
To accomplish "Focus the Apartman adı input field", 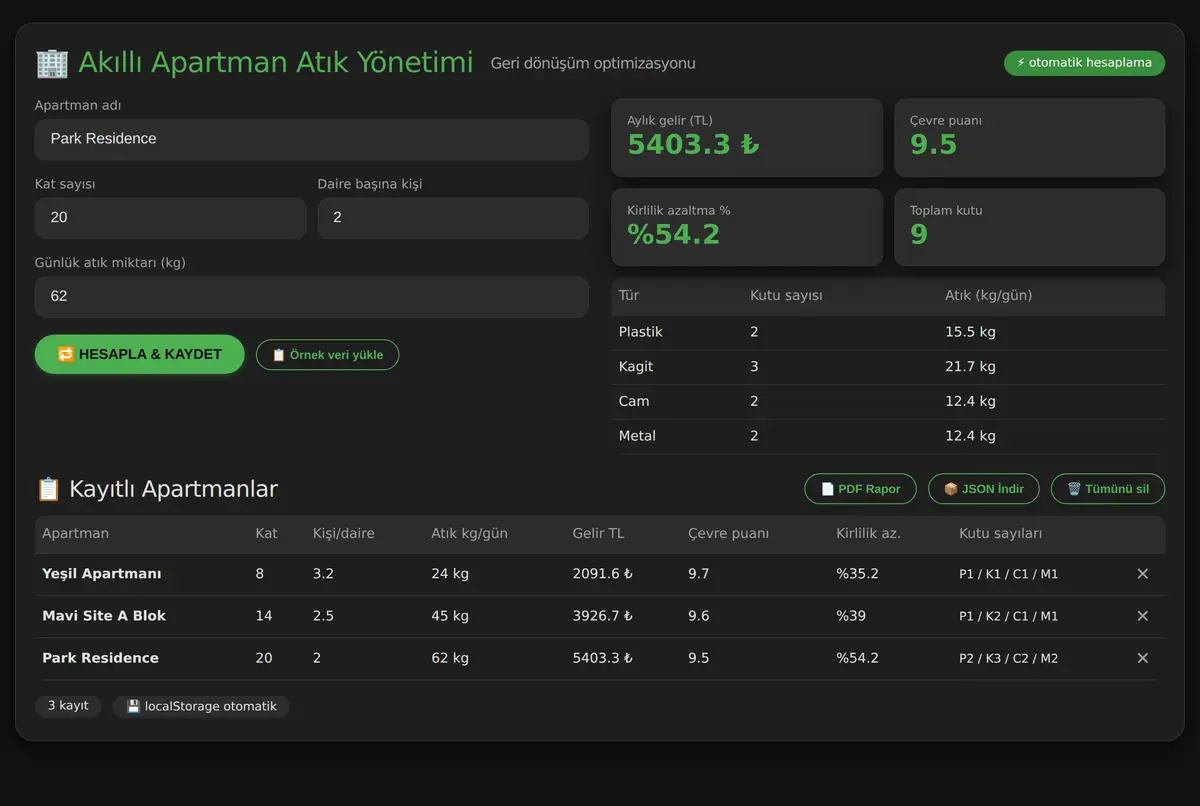I will 312,139.
